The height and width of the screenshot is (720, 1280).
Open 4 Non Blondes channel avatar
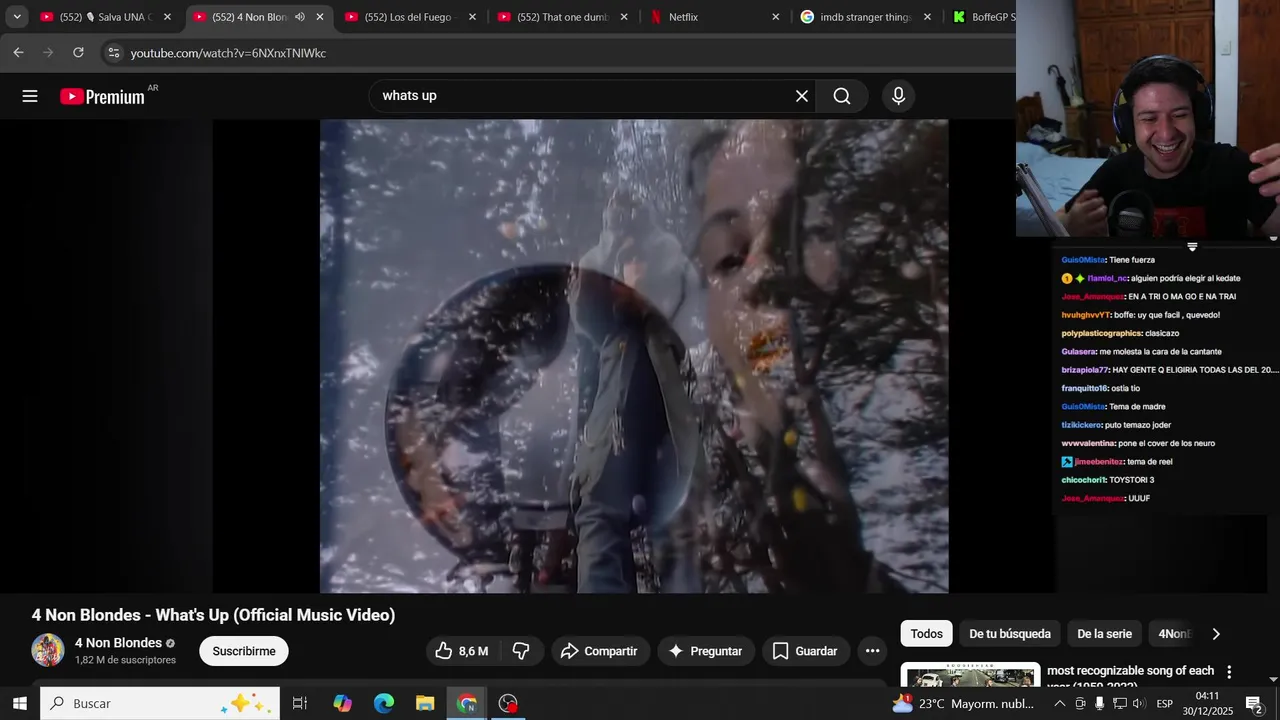point(48,650)
